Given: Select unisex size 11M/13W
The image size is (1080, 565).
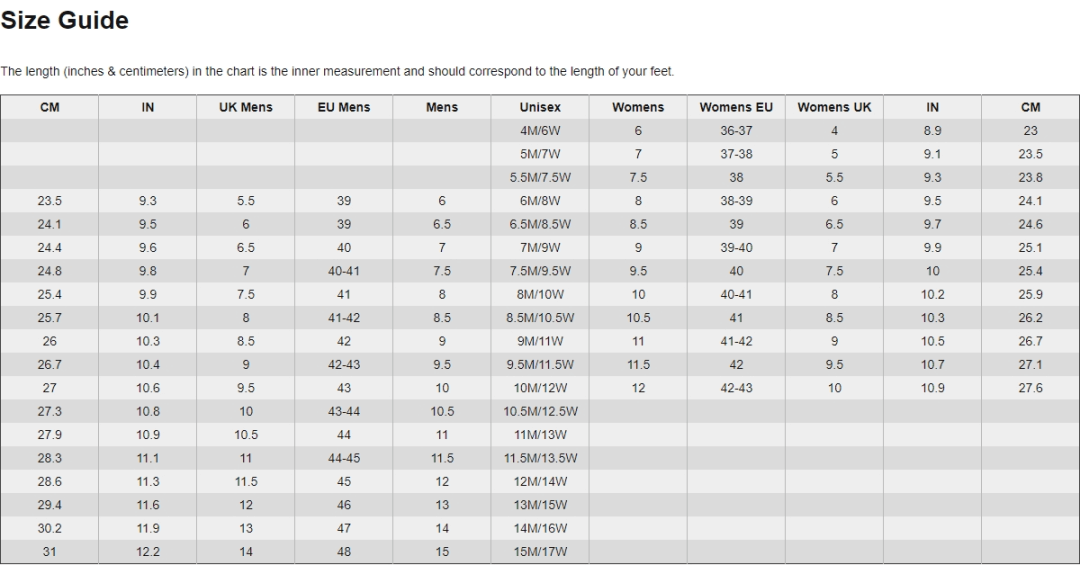Looking at the screenshot, I should point(540,435).
